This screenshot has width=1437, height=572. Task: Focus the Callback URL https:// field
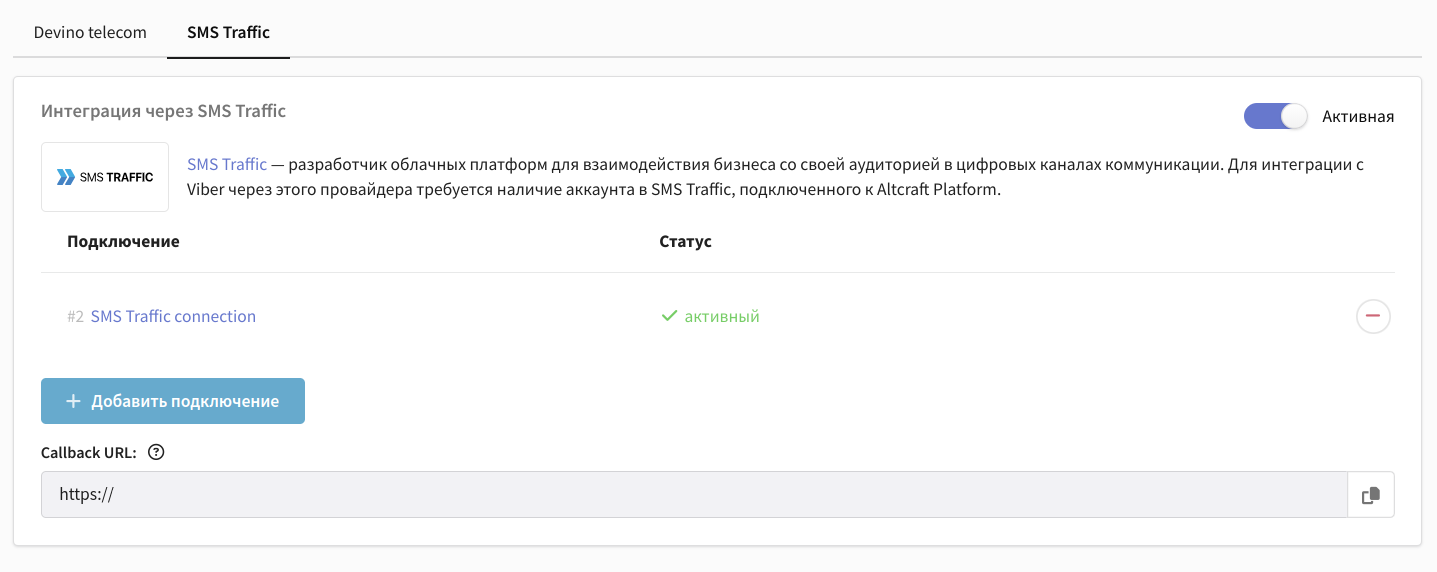click(695, 494)
